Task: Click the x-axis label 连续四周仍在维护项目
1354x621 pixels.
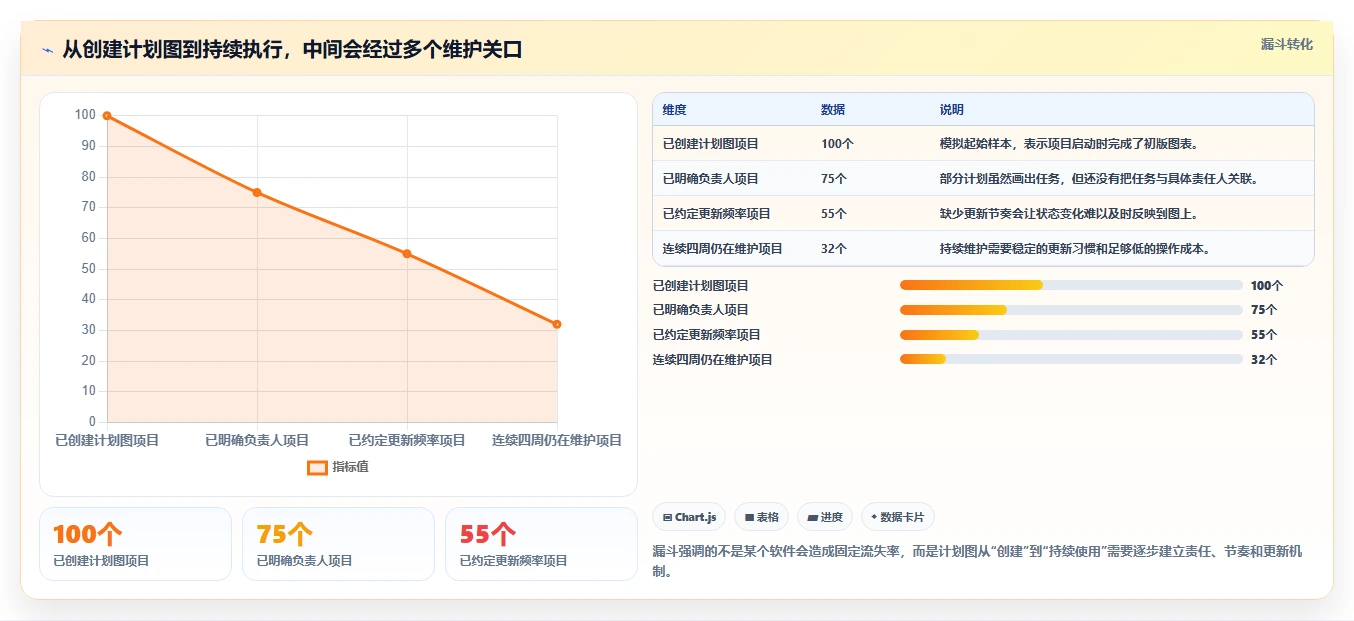Action: 557,440
